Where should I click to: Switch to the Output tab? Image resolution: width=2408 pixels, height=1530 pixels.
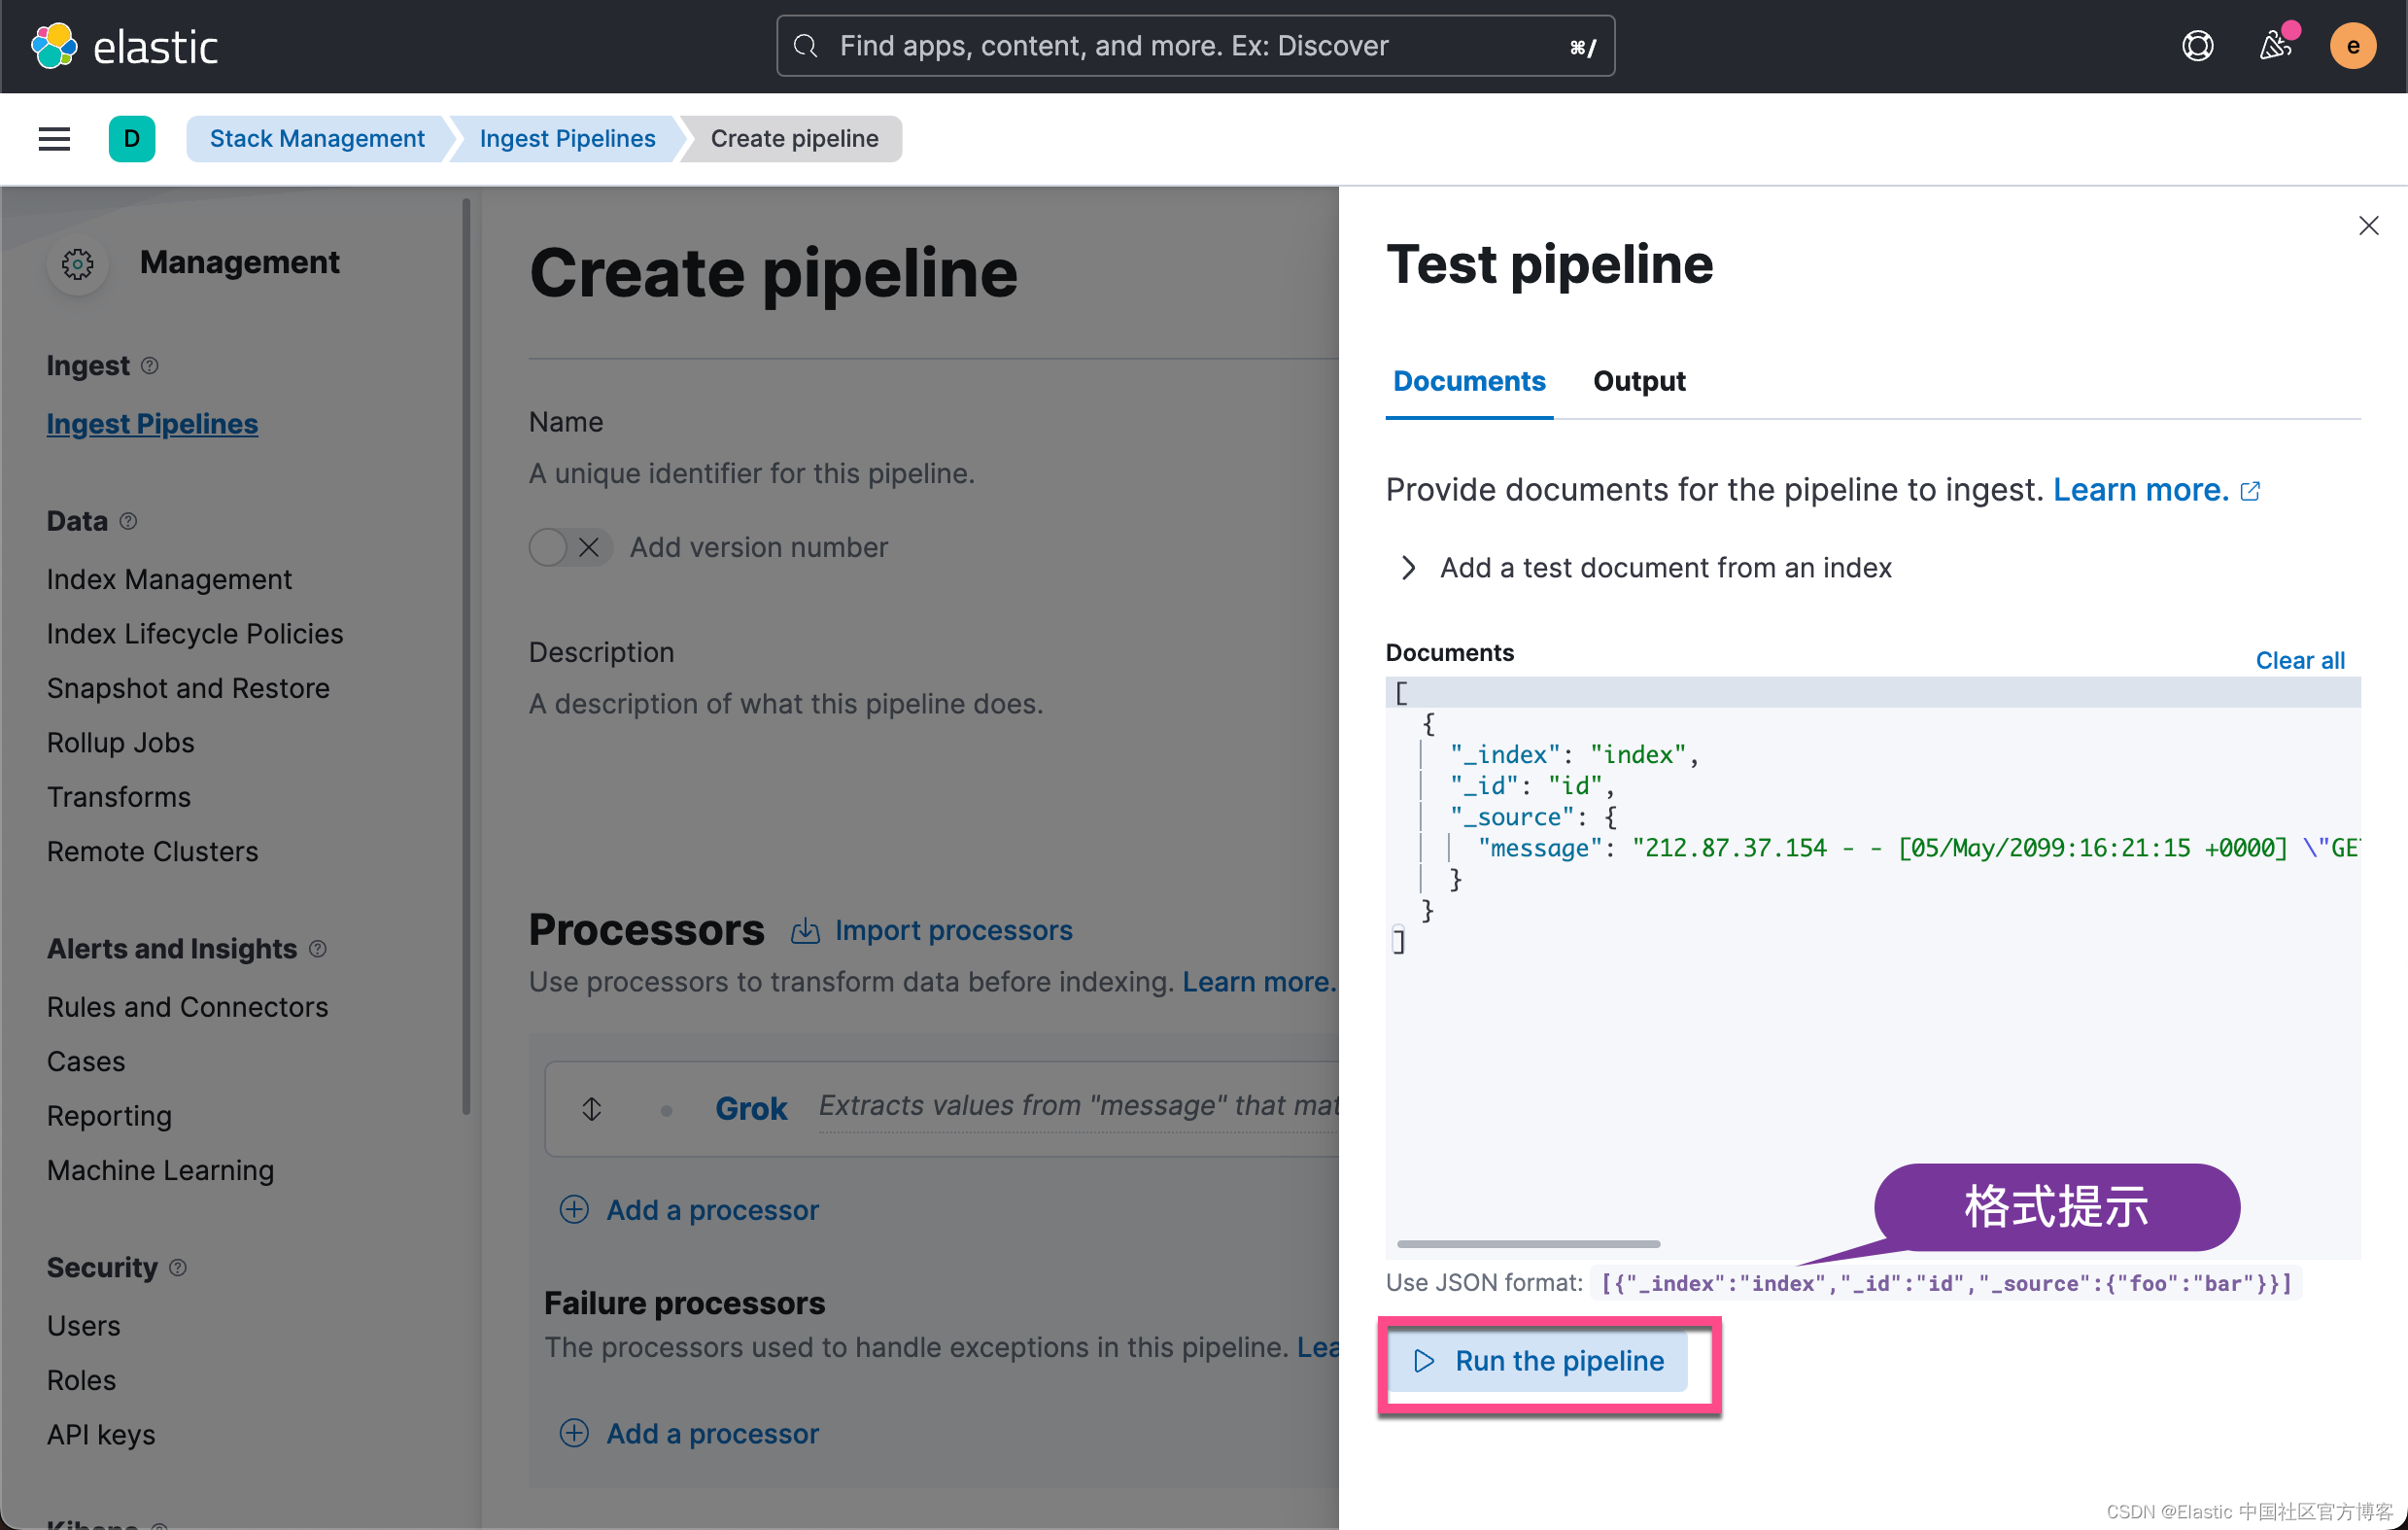point(1638,381)
